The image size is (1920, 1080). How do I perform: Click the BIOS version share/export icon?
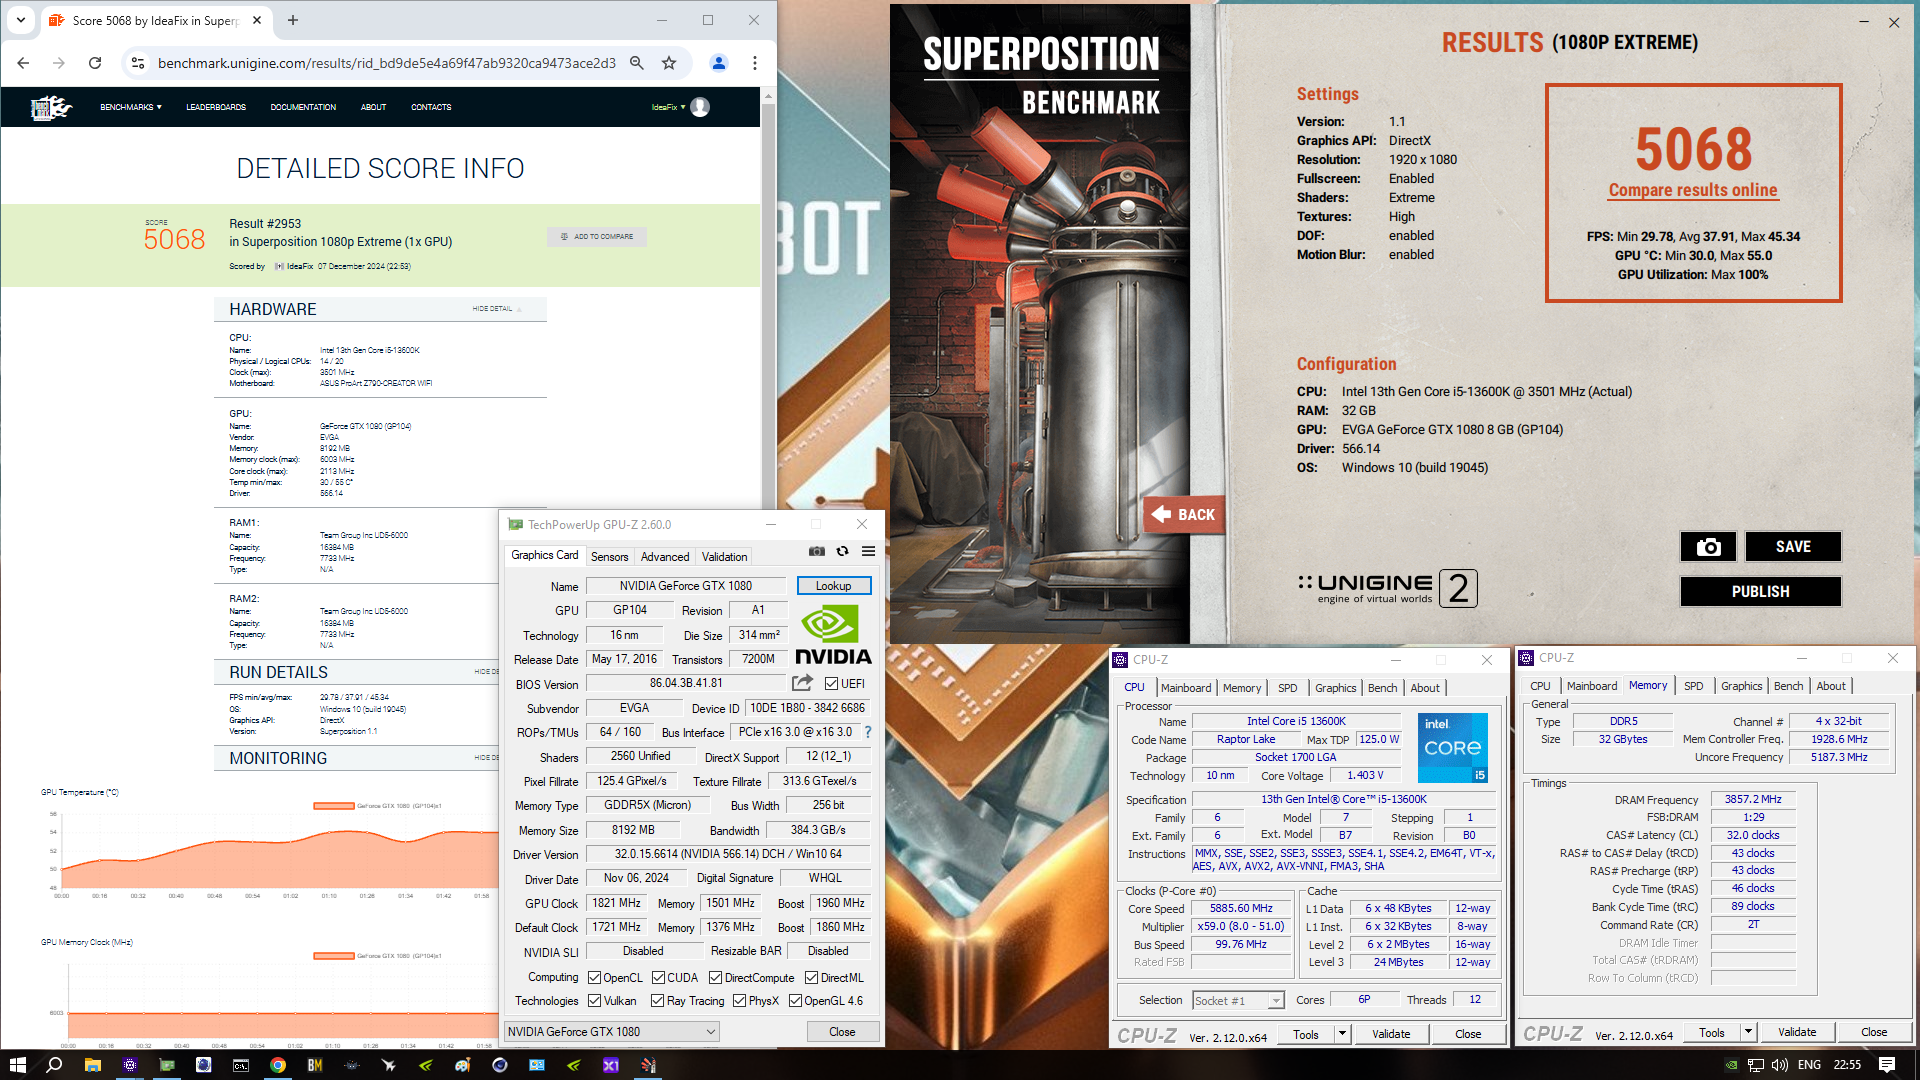click(x=802, y=683)
